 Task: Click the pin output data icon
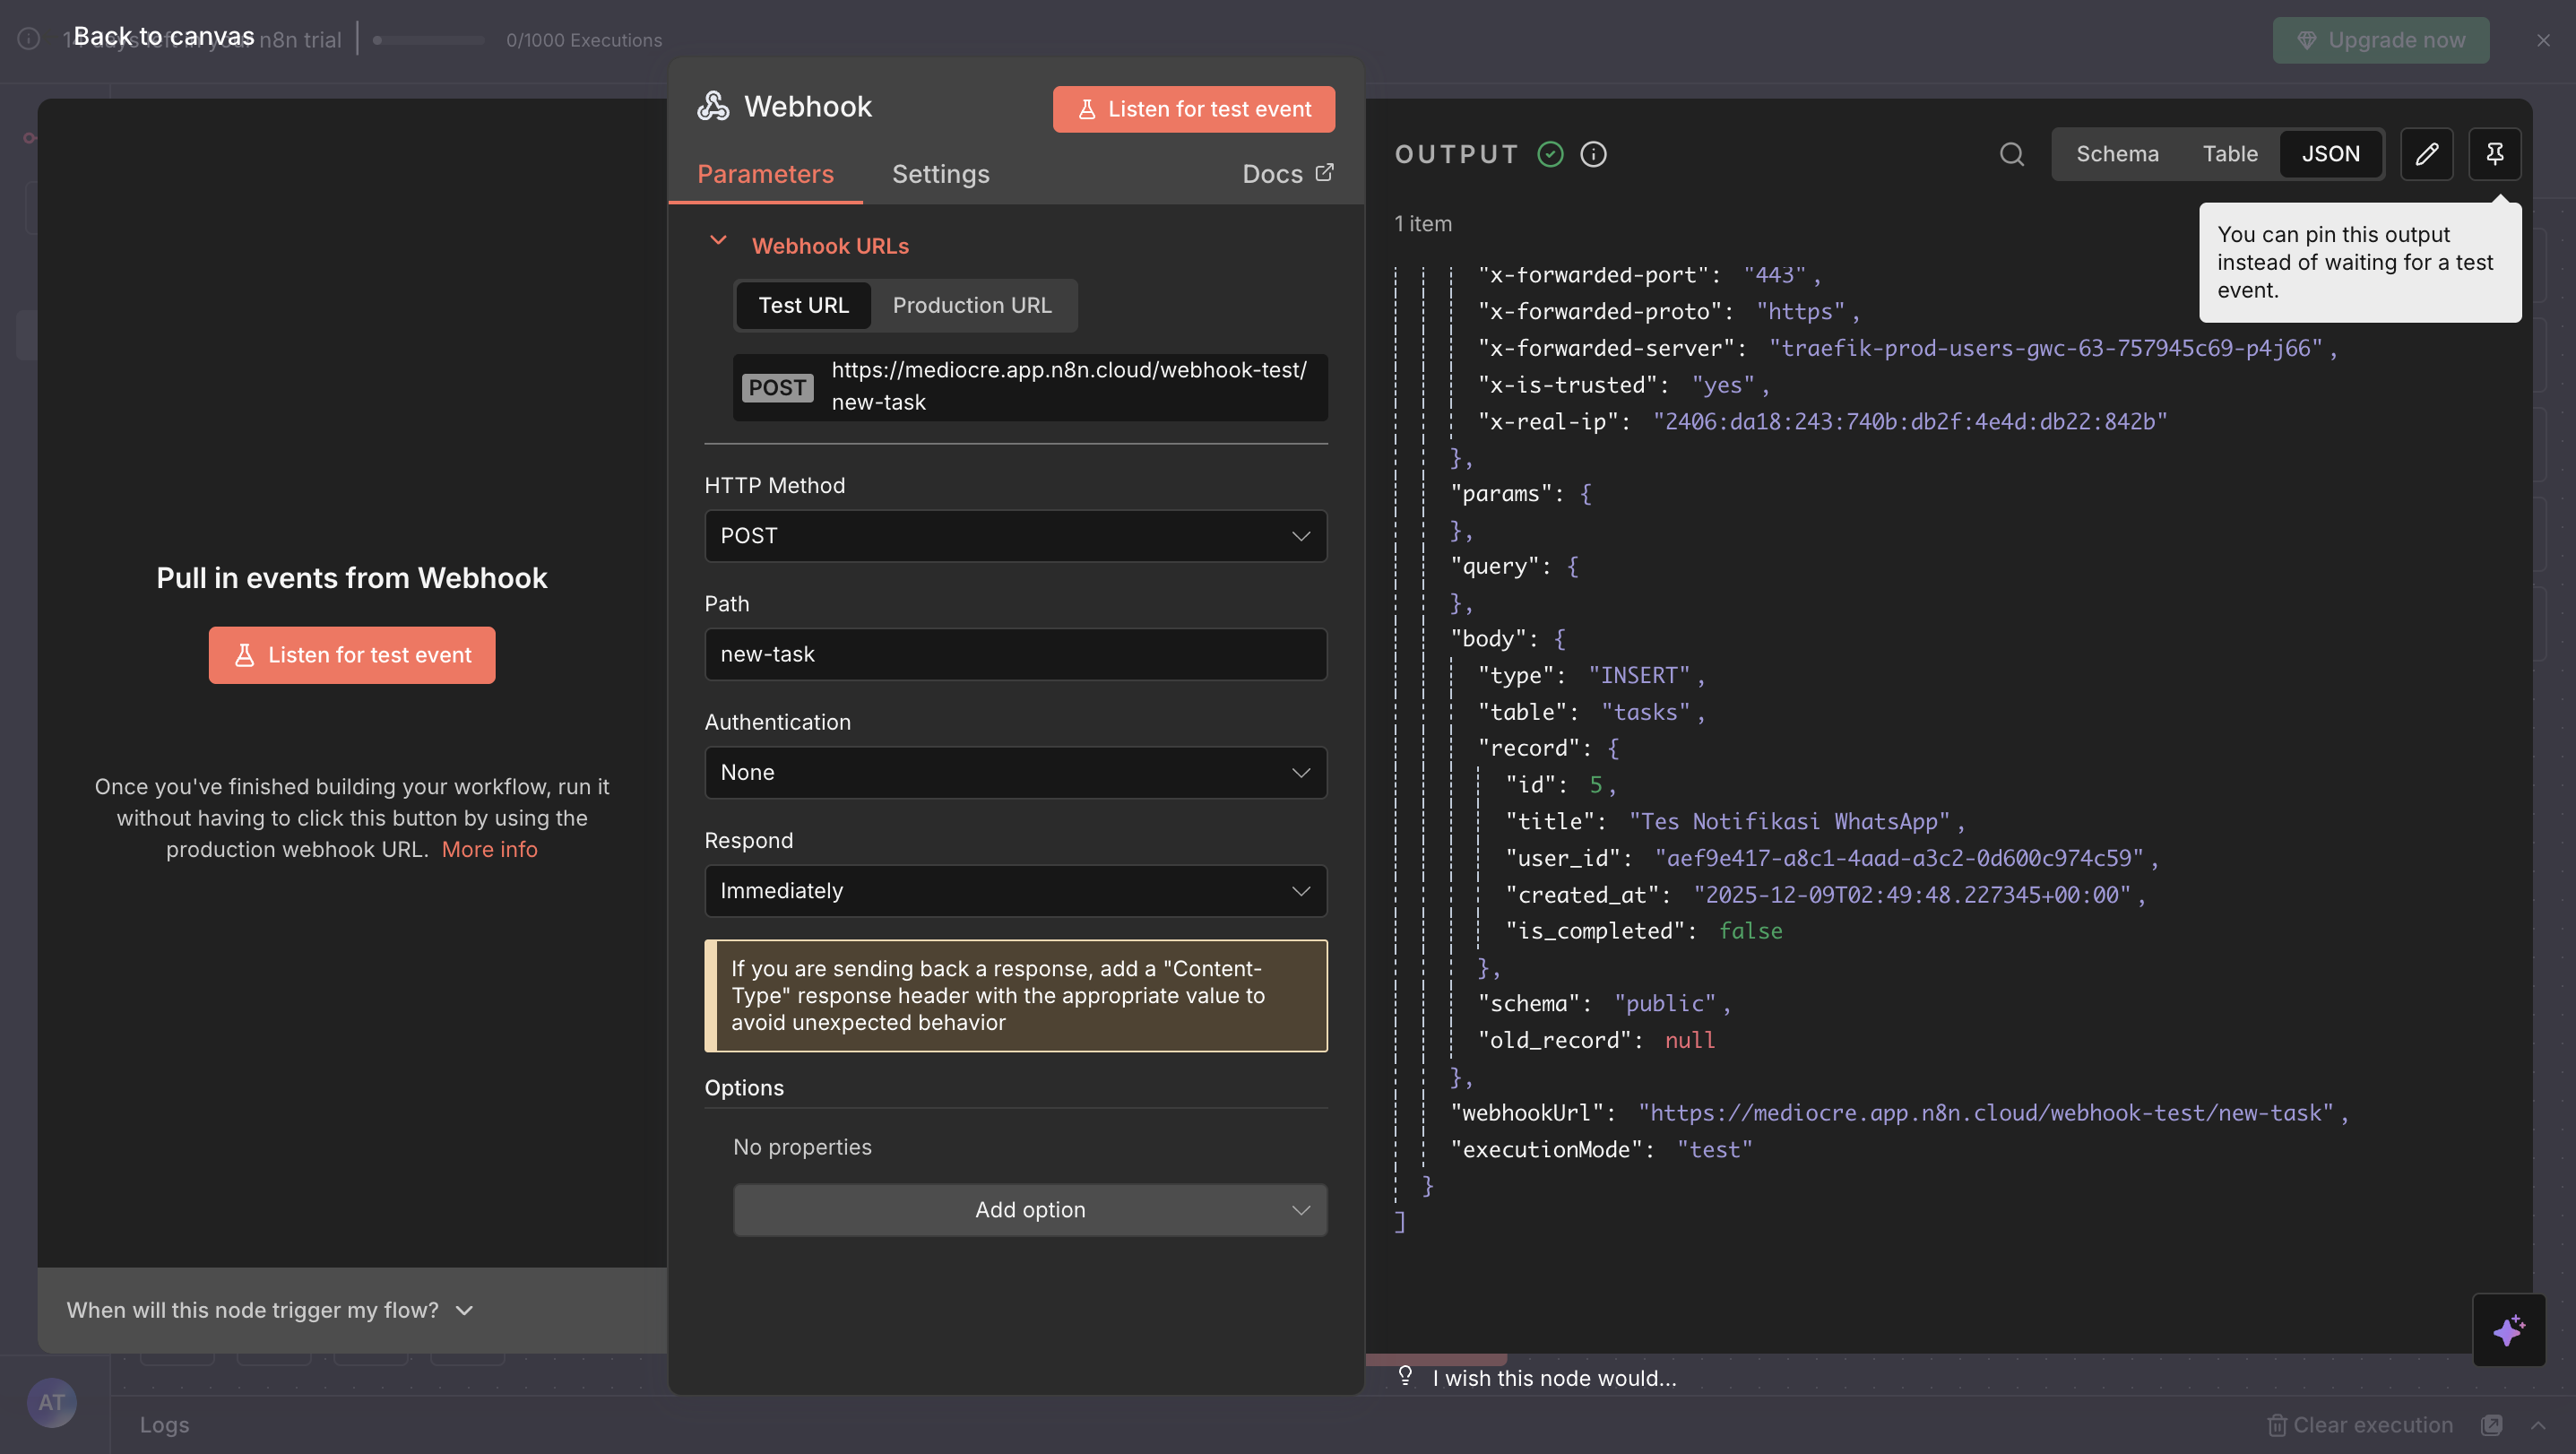(2494, 153)
